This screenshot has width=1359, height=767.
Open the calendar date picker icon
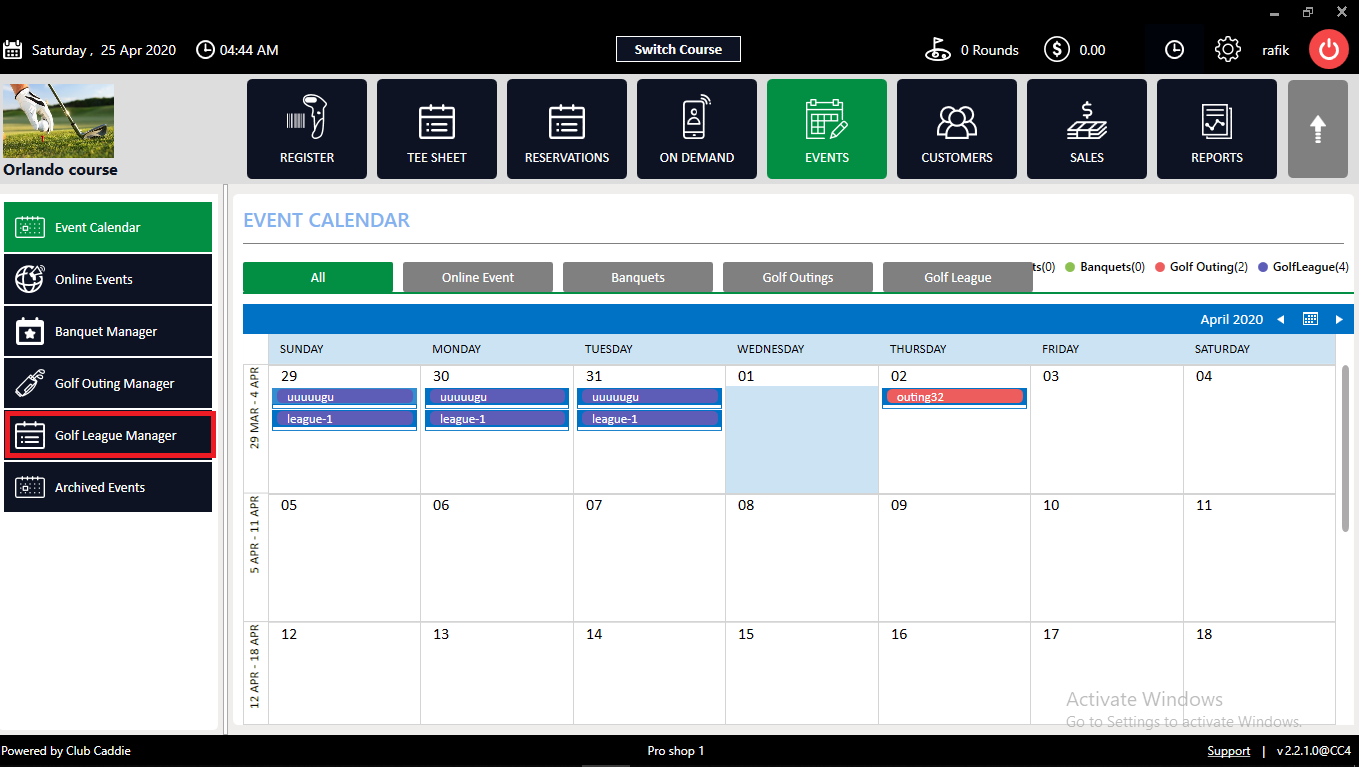click(1310, 319)
